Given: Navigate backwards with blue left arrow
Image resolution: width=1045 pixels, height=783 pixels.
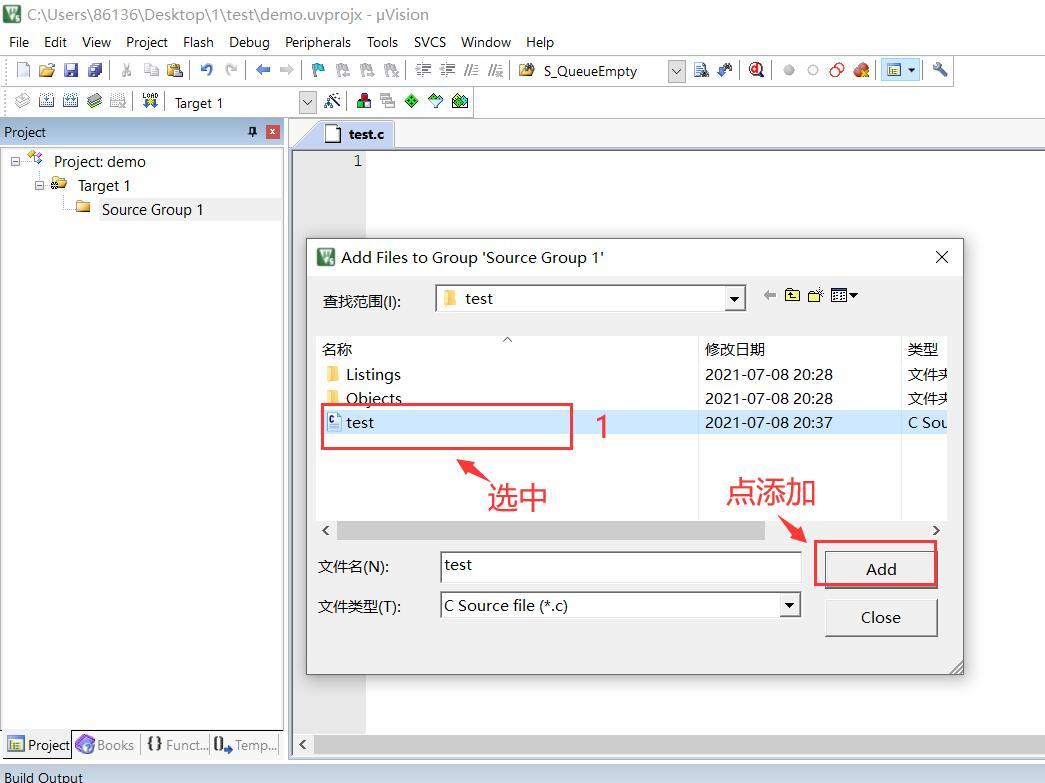Looking at the screenshot, I should 263,70.
